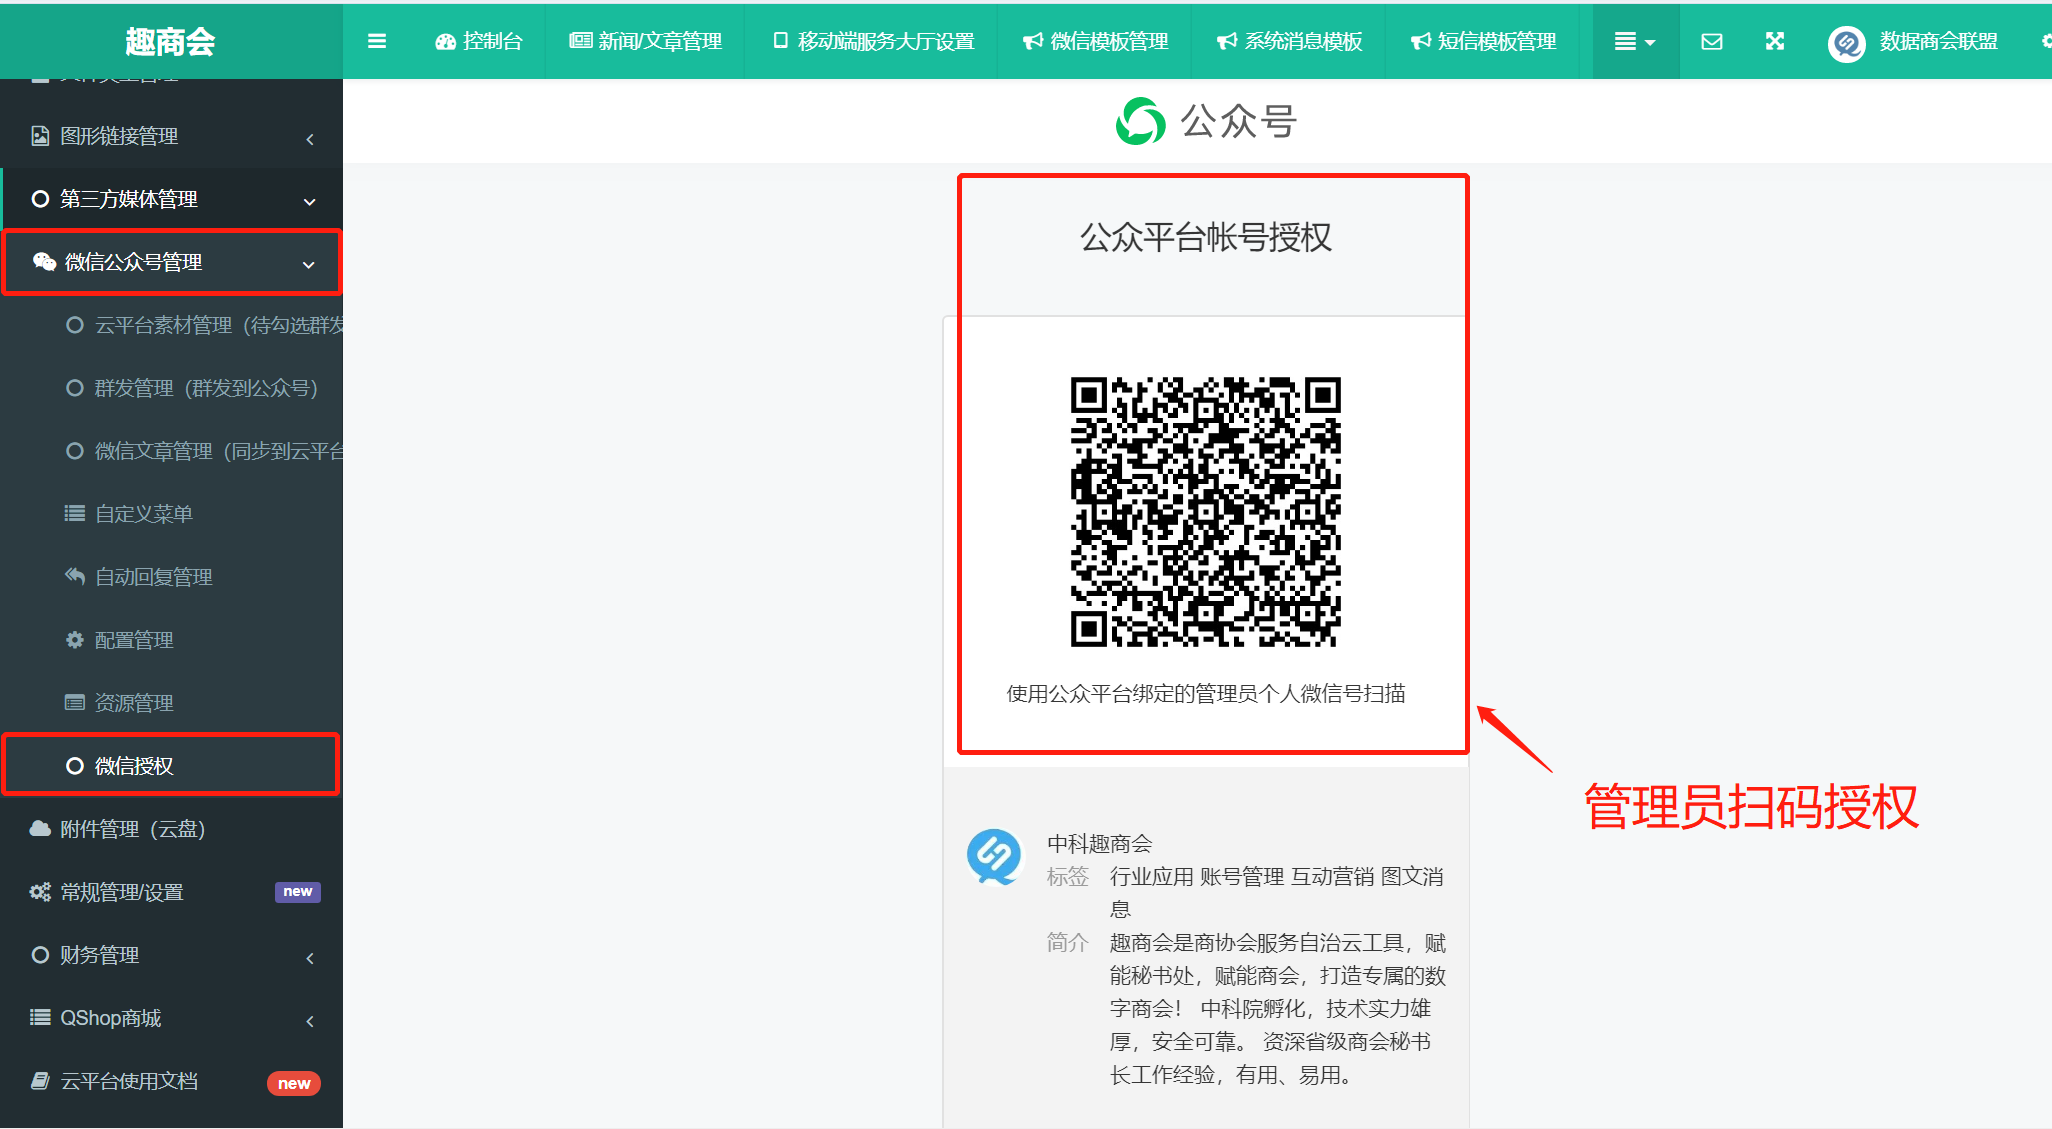Open 云平台使用文档 link
The image size is (2052, 1129).
pyautogui.click(x=129, y=1081)
